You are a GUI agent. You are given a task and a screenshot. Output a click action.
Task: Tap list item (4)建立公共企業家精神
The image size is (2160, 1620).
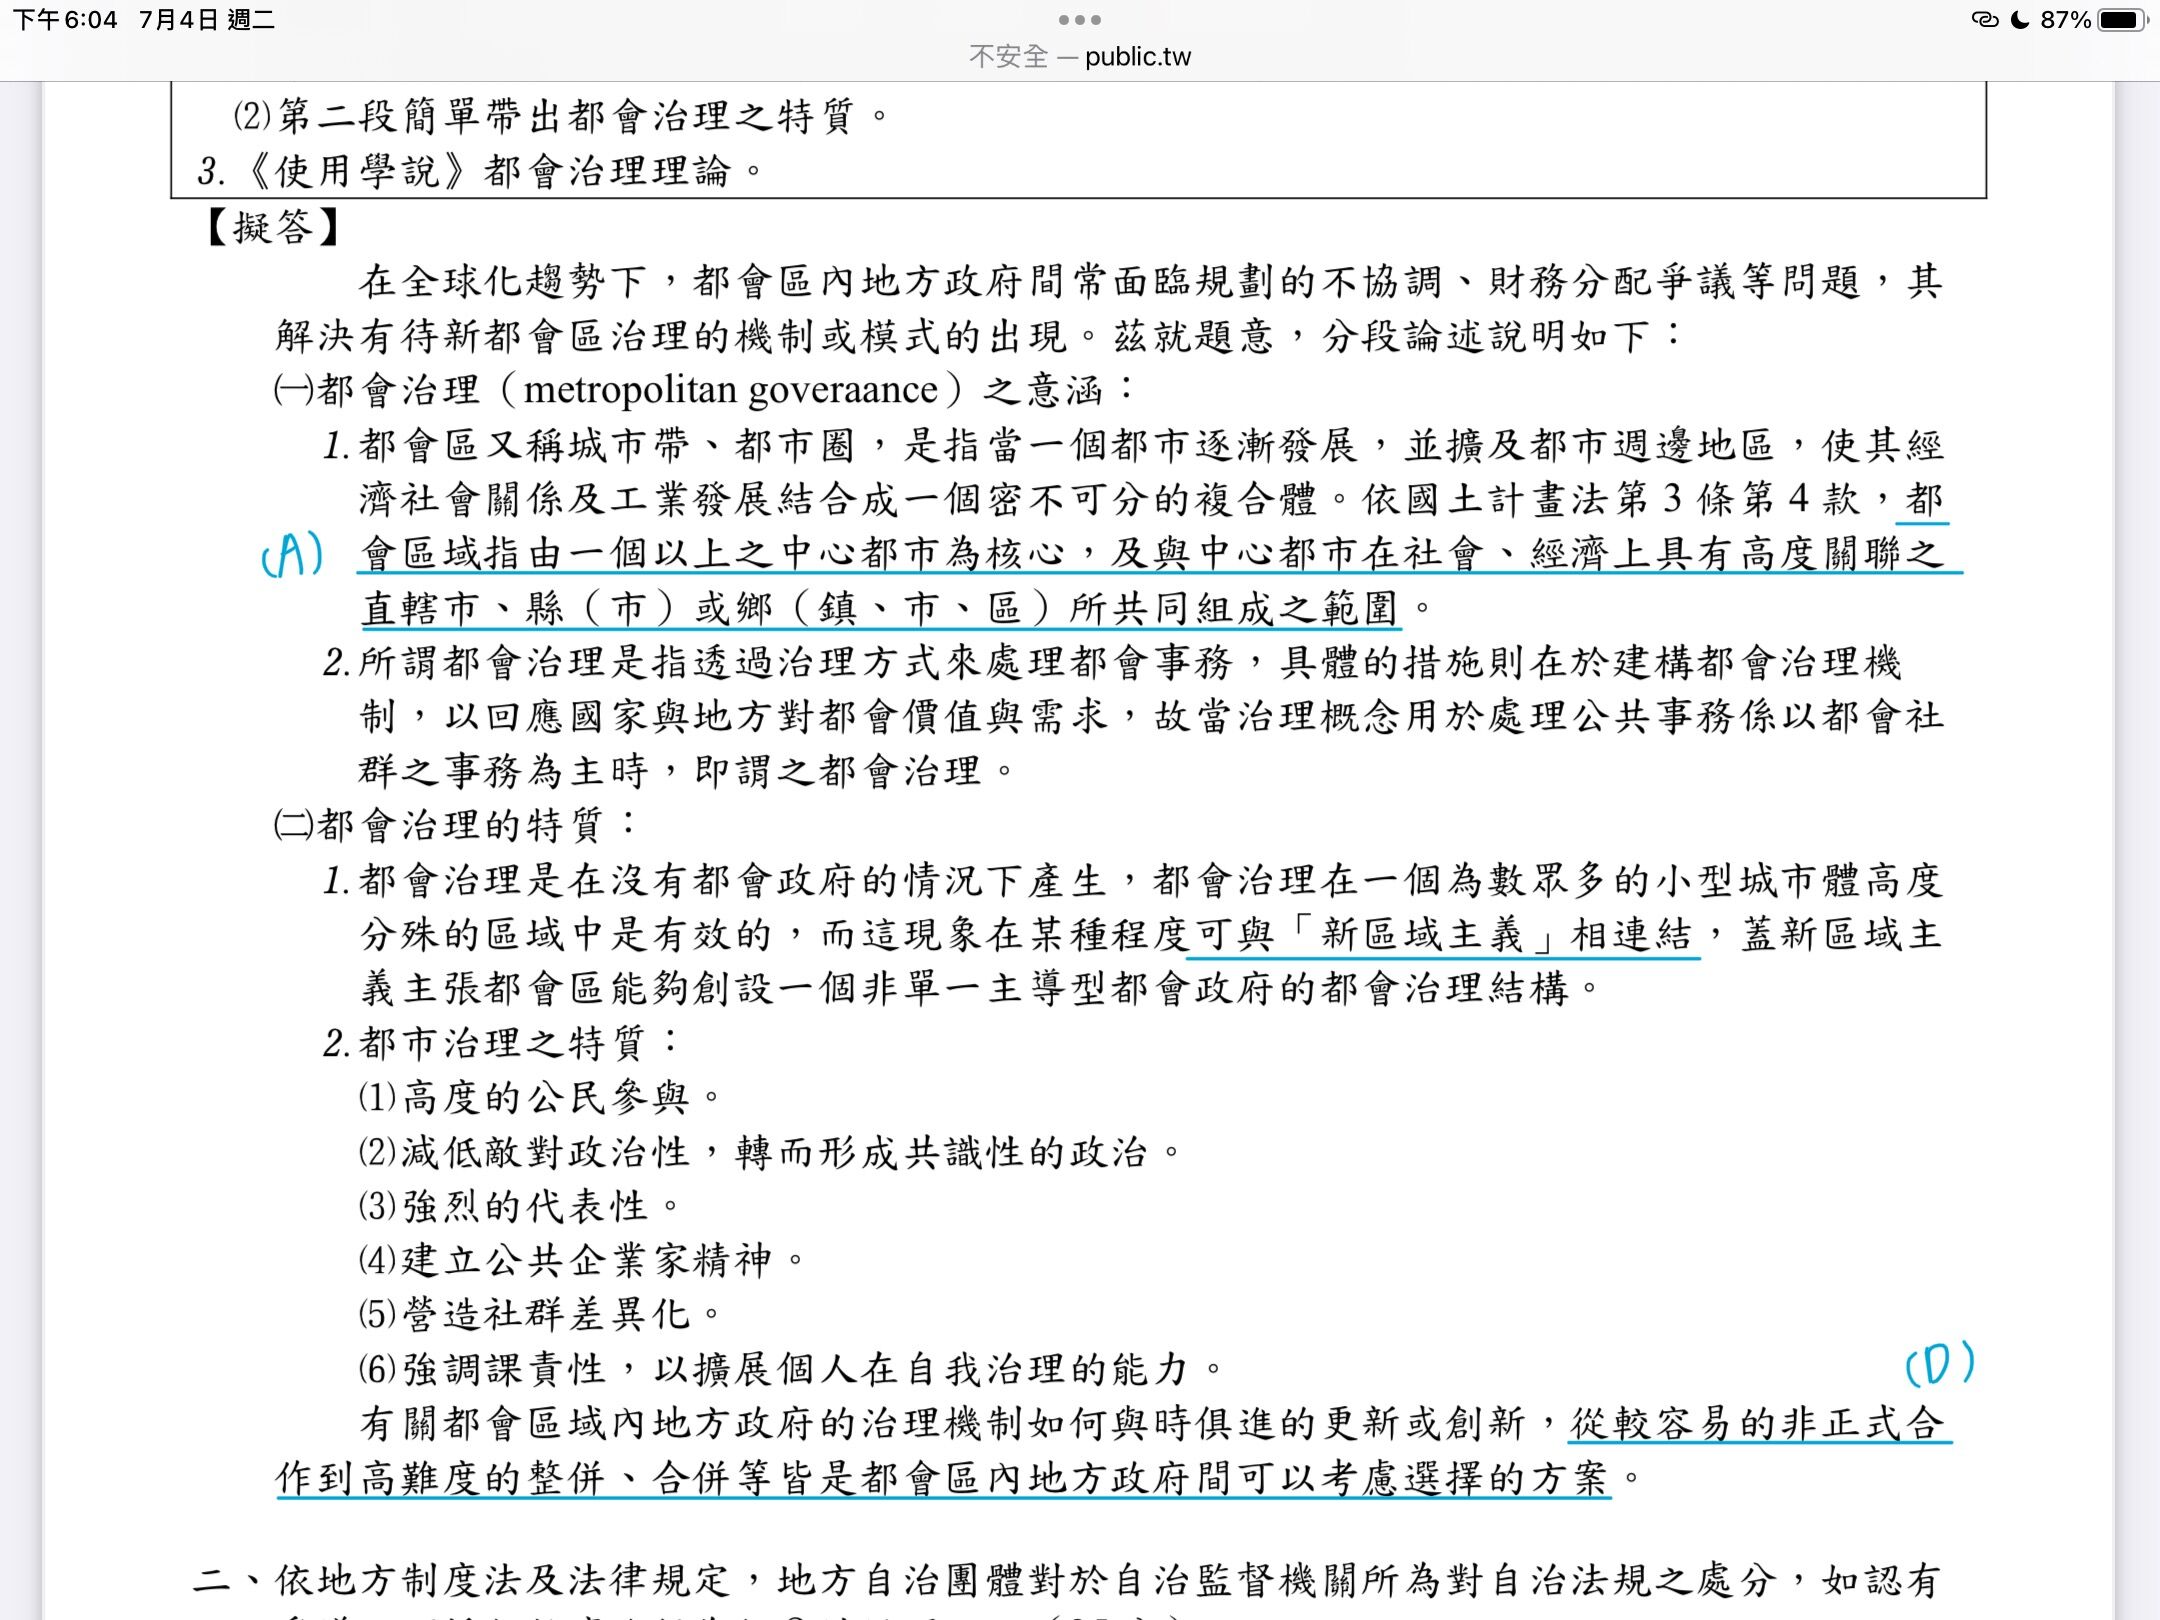coord(580,1260)
